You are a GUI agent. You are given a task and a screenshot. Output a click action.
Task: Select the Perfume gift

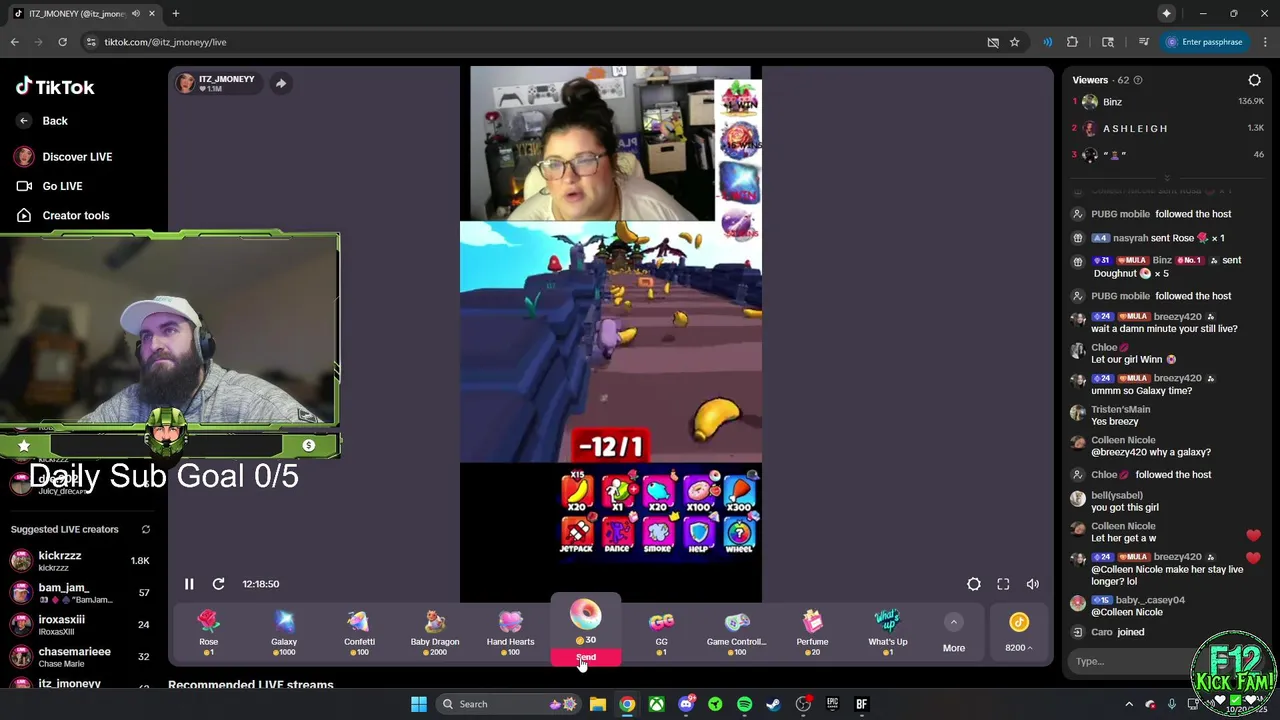pyautogui.click(x=812, y=632)
